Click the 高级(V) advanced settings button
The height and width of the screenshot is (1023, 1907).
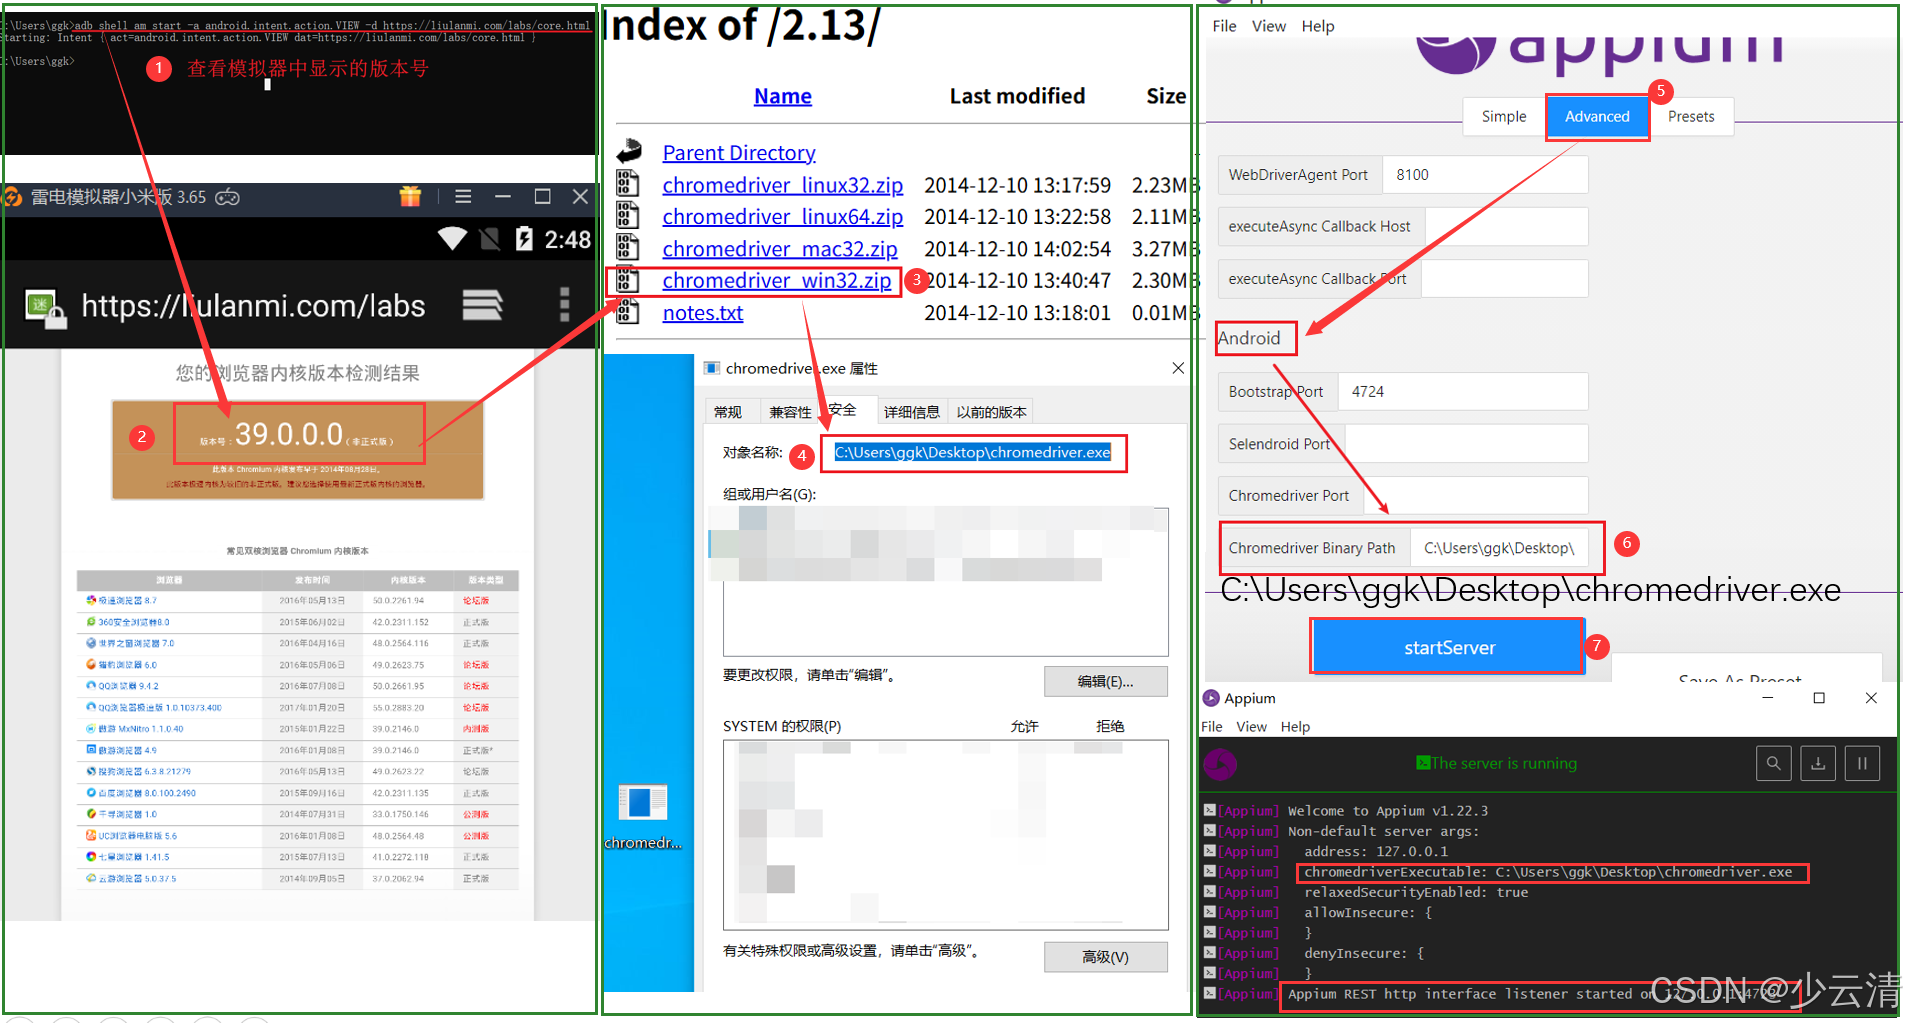point(1105,957)
